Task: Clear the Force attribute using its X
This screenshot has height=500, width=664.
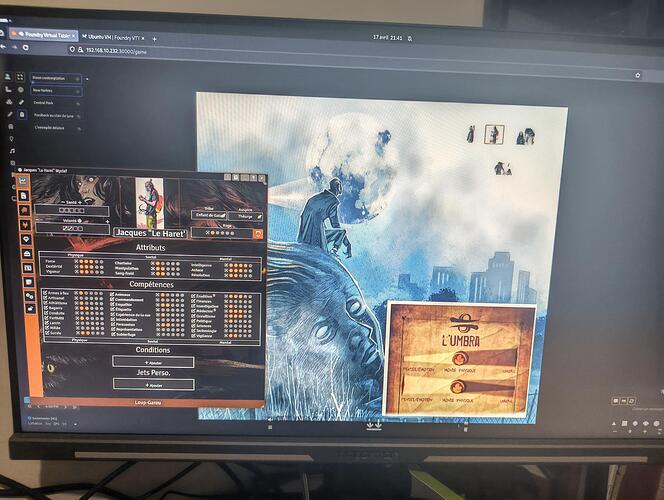Action: [77, 262]
